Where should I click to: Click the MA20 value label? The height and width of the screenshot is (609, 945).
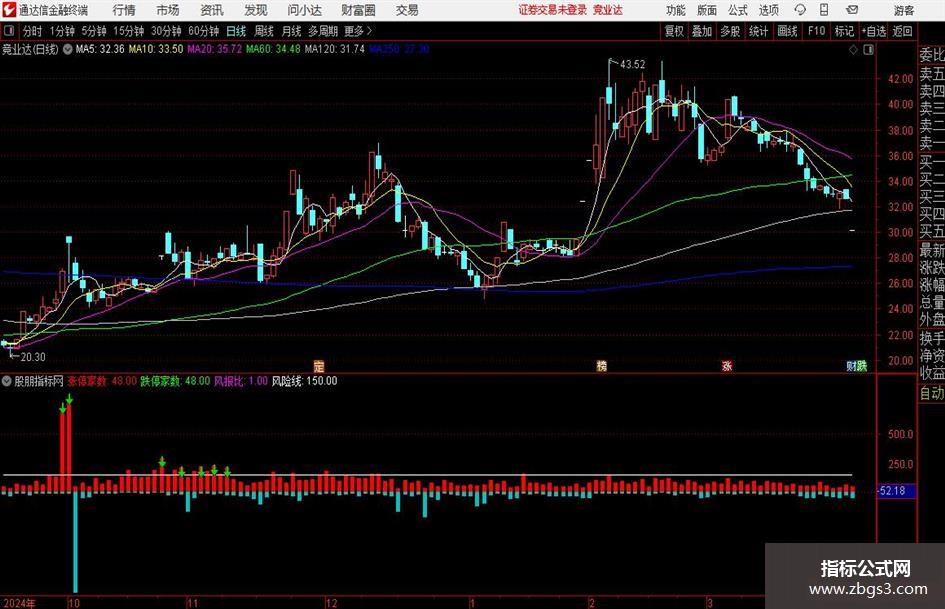point(215,49)
